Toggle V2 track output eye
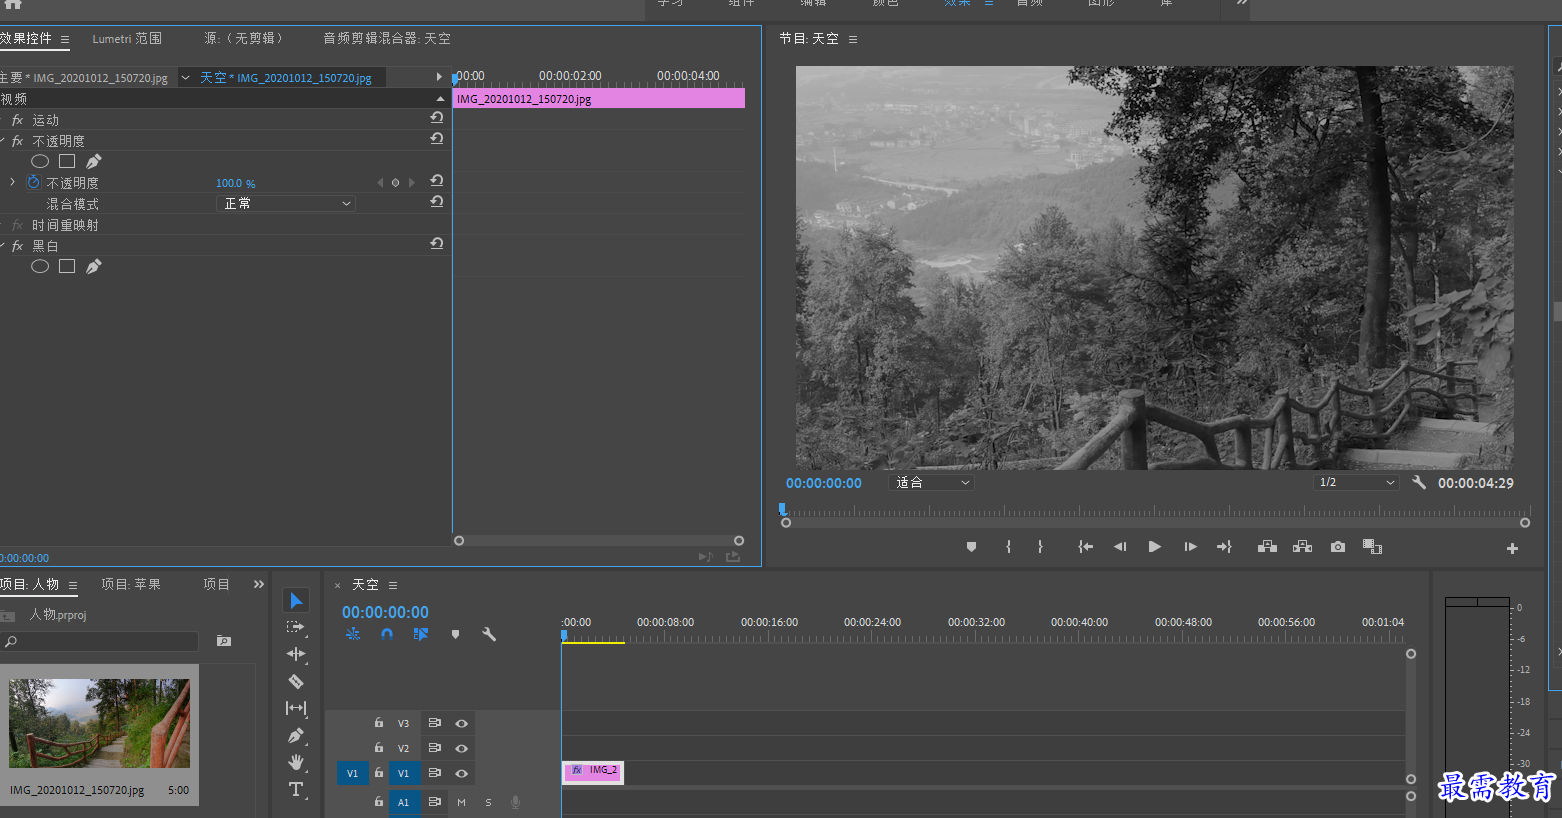Screen dimensions: 1562x818 [x=461, y=748]
